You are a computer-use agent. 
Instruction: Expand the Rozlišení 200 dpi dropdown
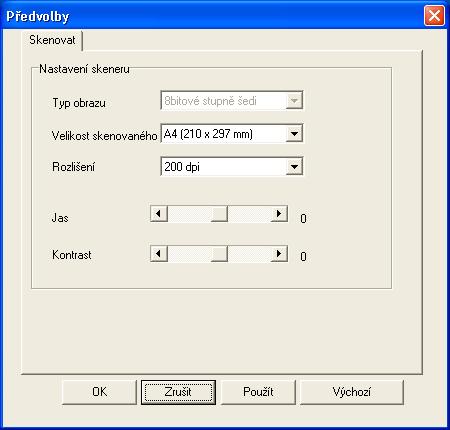point(232,166)
